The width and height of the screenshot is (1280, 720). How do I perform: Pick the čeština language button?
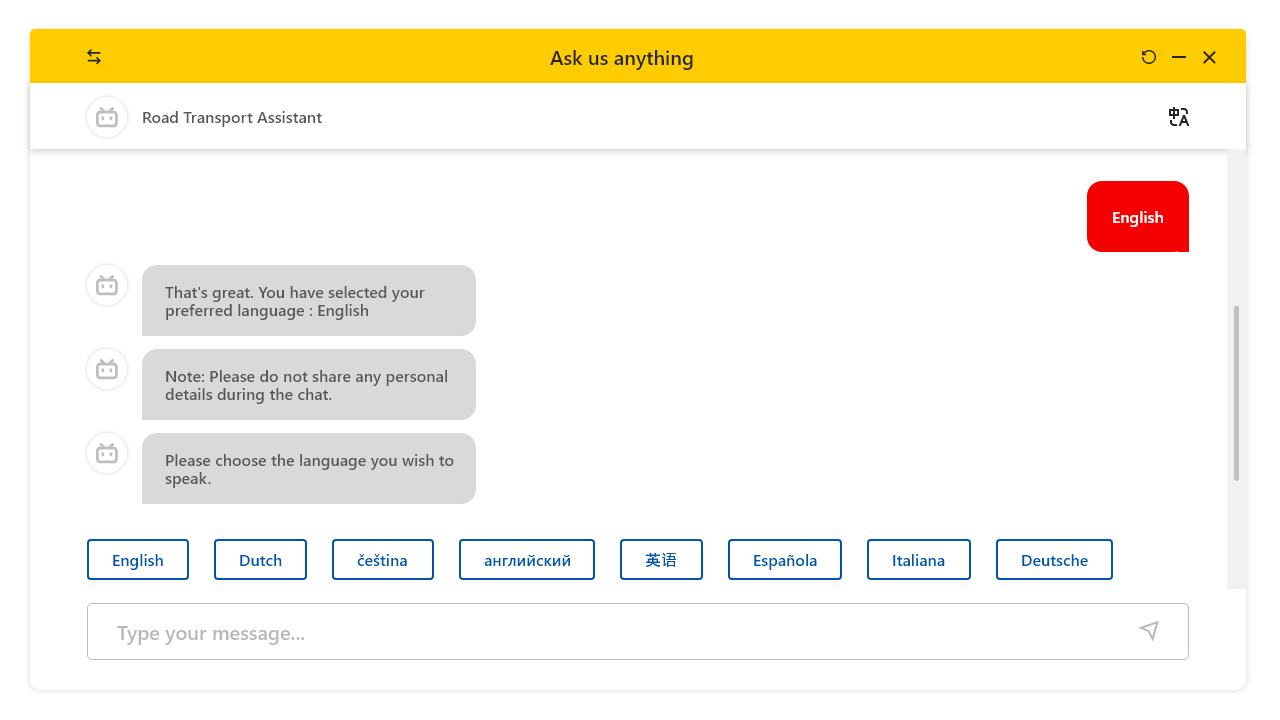point(383,560)
